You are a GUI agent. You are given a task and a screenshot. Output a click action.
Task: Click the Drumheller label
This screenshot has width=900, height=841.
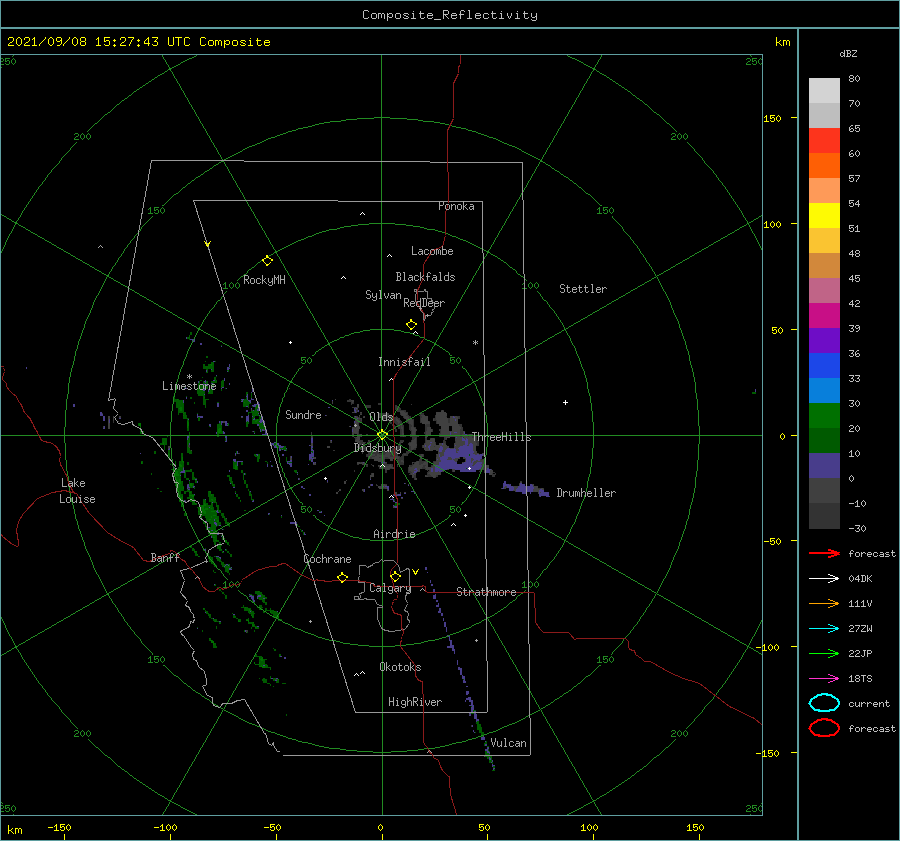(x=586, y=493)
